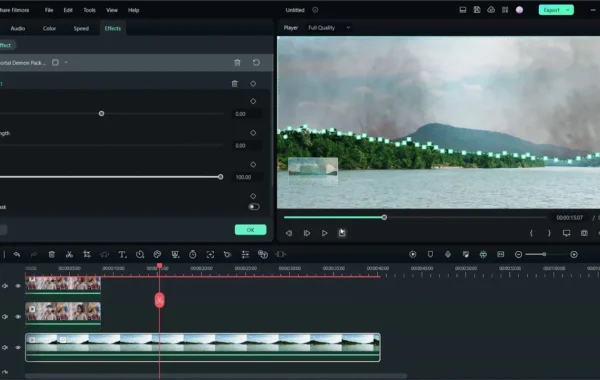
Task: Click the track layout icon before zoom minus
Action: (501, 254)
